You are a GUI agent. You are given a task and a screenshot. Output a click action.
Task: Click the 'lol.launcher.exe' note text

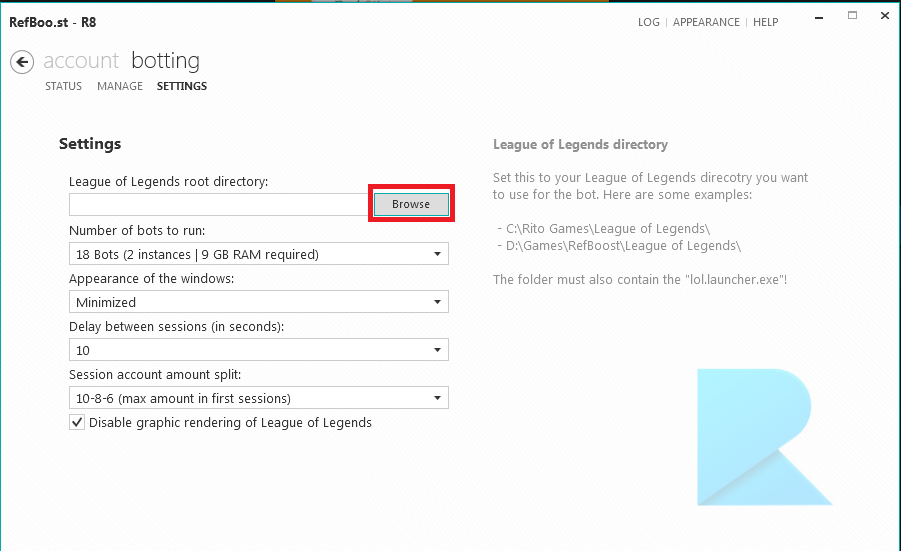[x=640, y=280]
